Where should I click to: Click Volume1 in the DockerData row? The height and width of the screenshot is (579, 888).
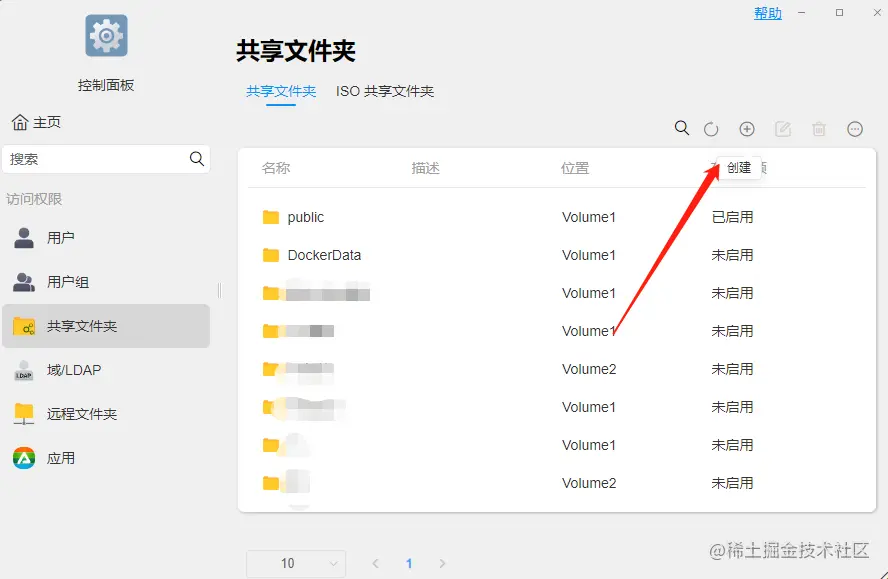click(x=588, y=255)
